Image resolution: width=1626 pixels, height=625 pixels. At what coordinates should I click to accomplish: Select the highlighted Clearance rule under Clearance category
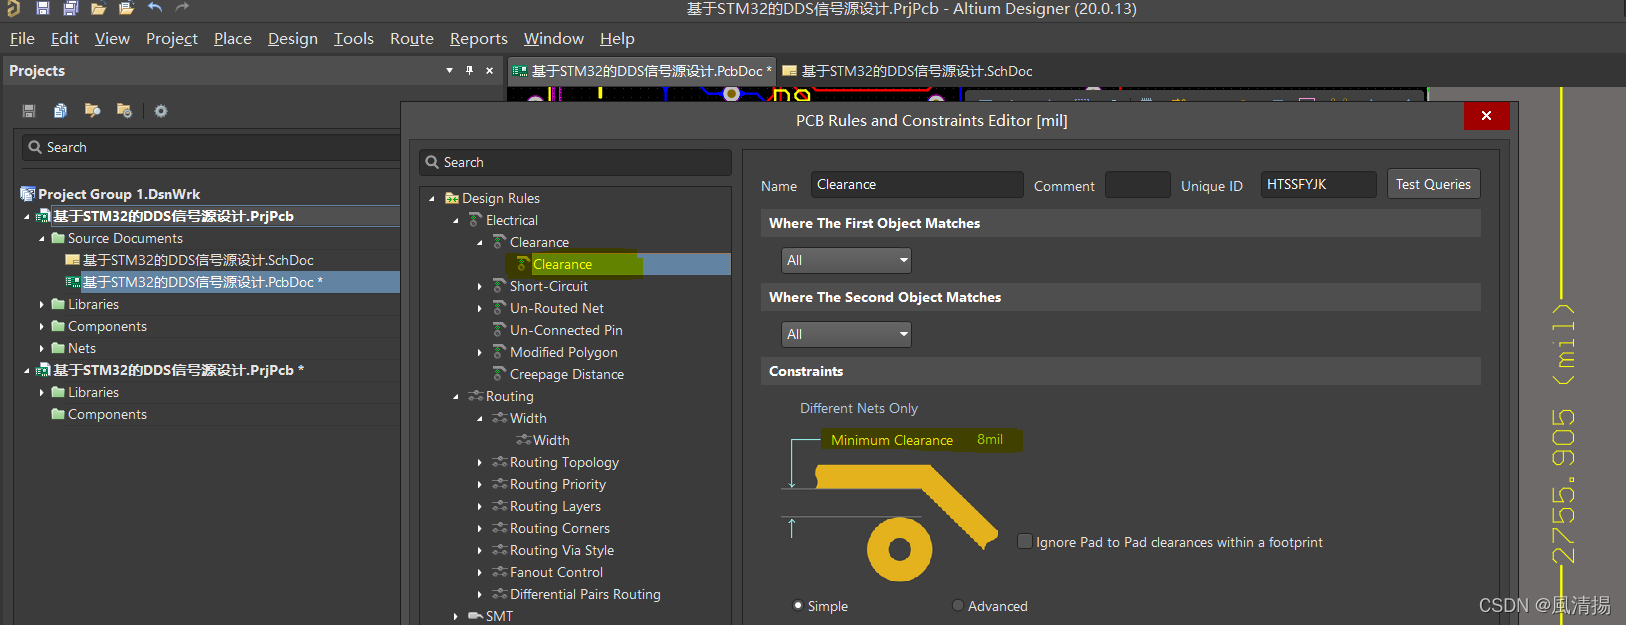click(x=562, y=264)
